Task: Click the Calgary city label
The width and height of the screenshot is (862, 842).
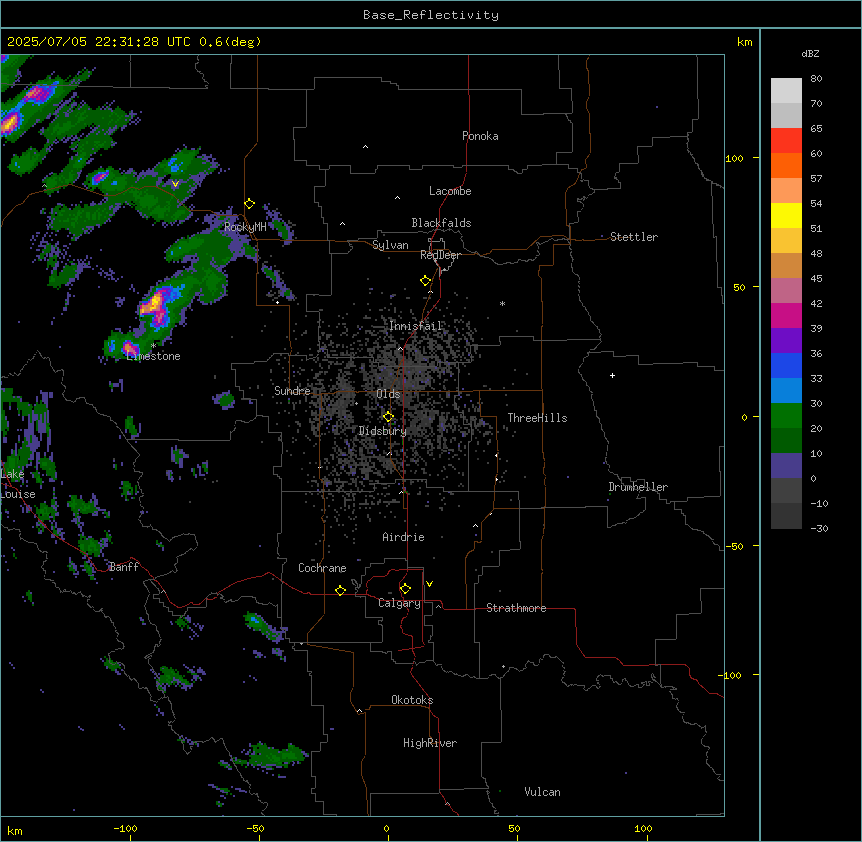Action: coord(399,603)
